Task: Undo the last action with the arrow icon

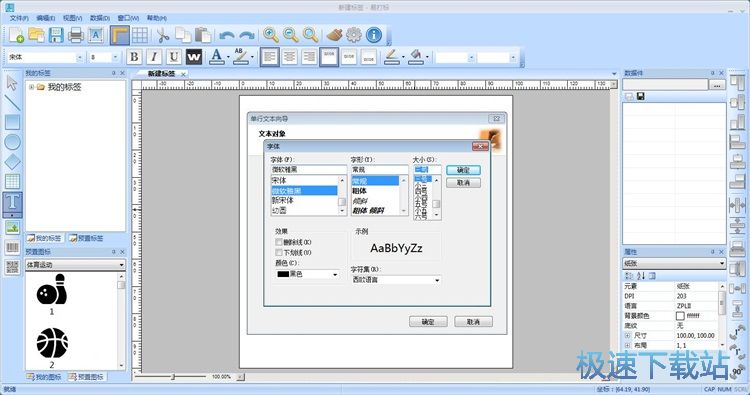Action: tap(226, 36)
